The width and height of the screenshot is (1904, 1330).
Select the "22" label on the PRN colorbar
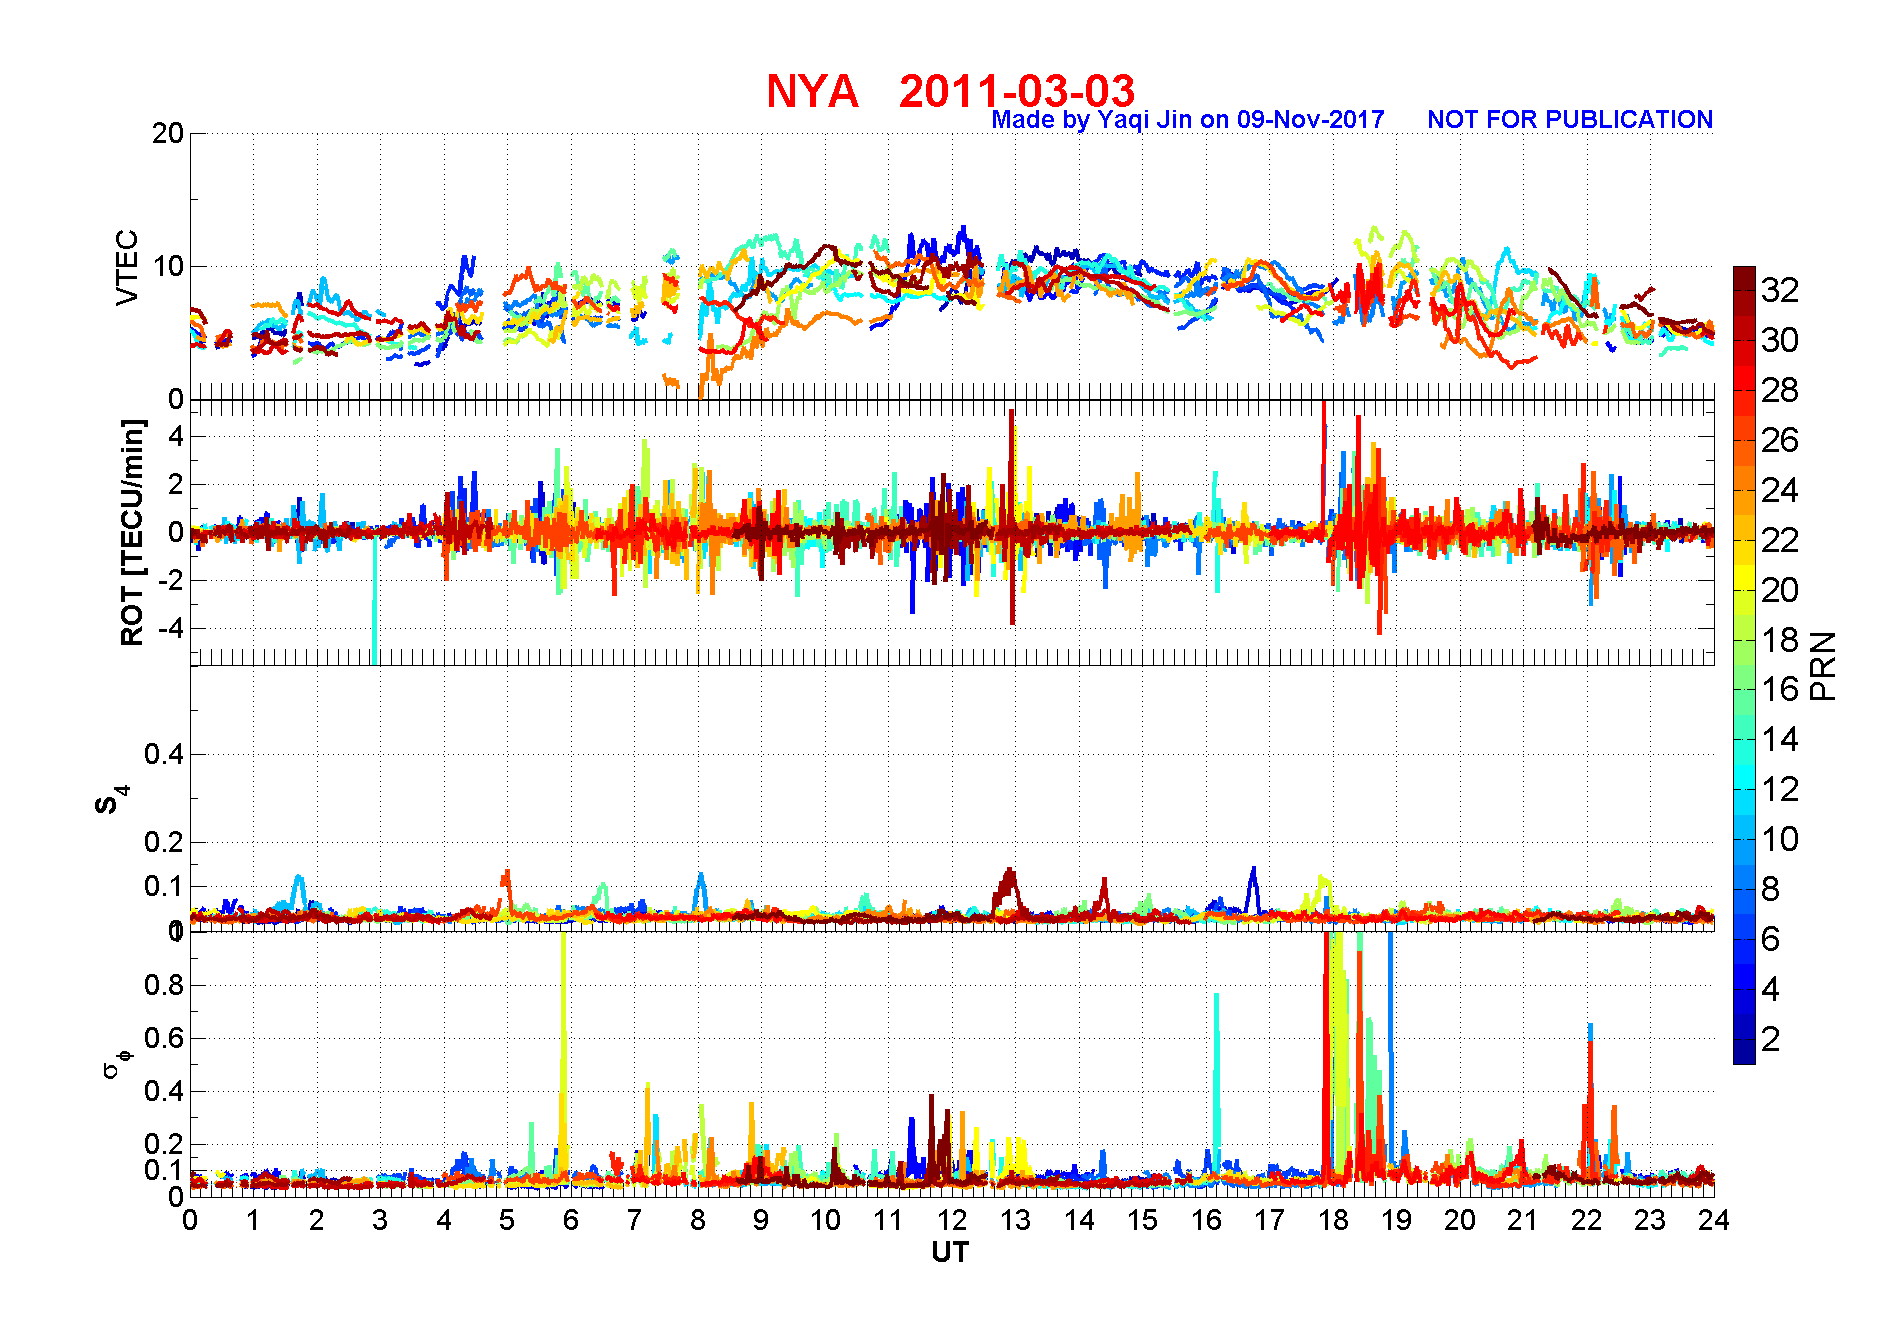(1780, 540)
